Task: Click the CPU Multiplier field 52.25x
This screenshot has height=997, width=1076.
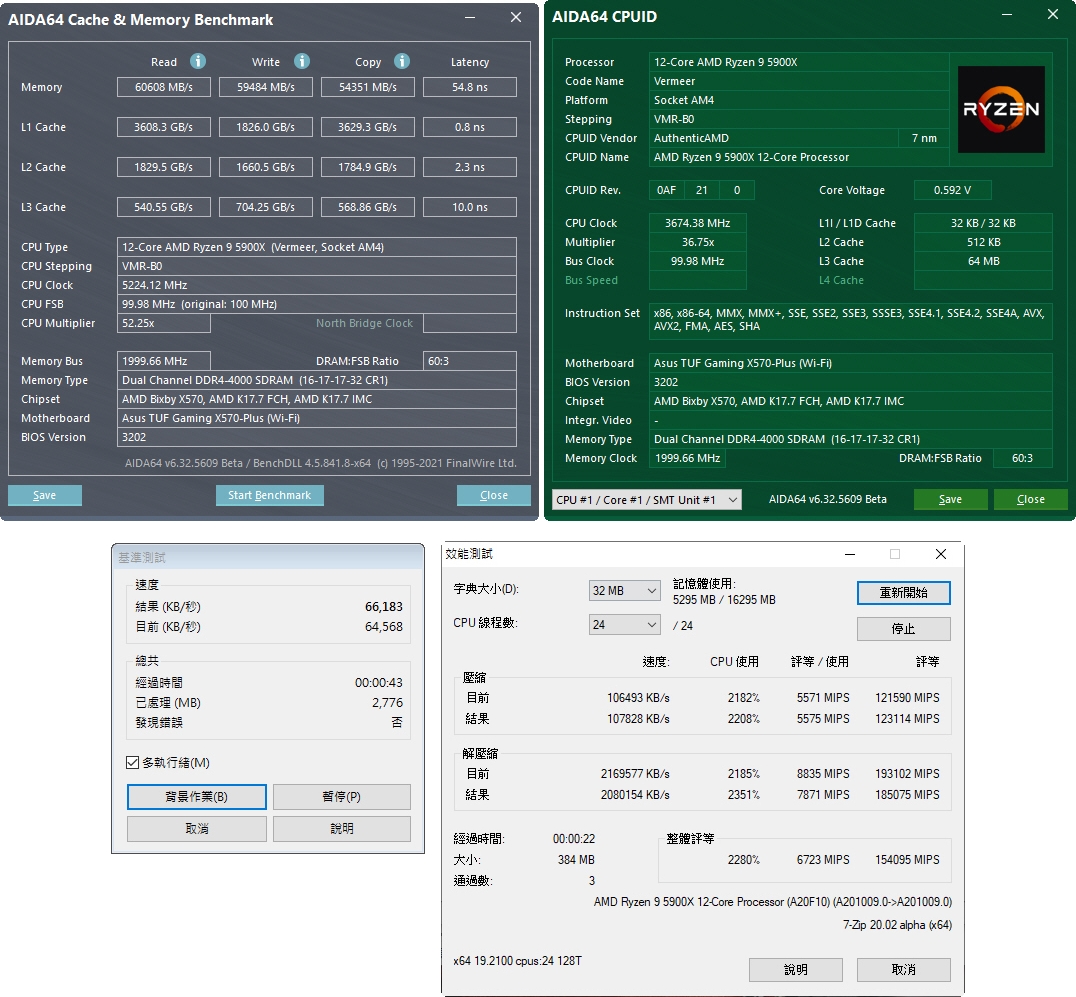Action: pyautogui.click(x=163, y=323)
